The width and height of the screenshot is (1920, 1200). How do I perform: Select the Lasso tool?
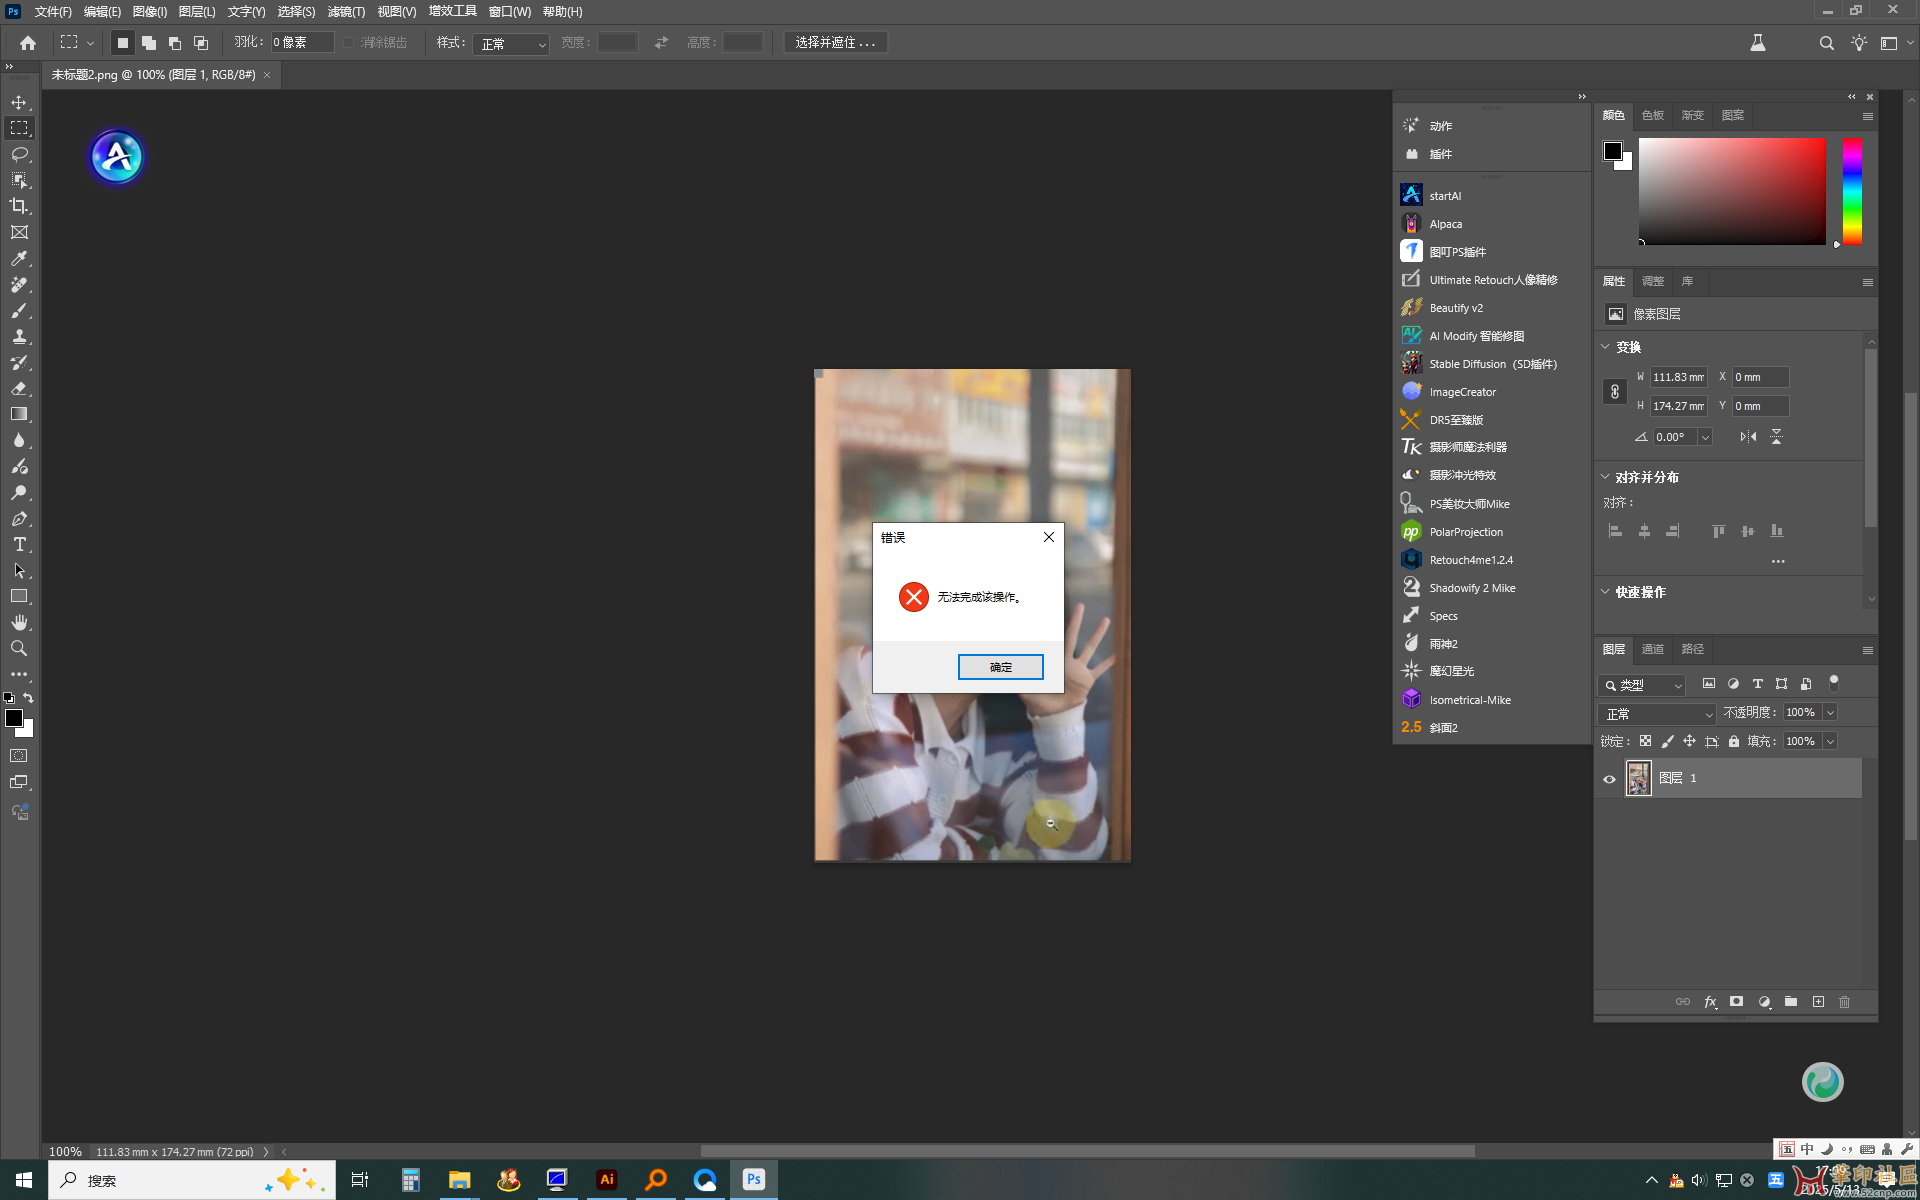(x=19, y=154)
